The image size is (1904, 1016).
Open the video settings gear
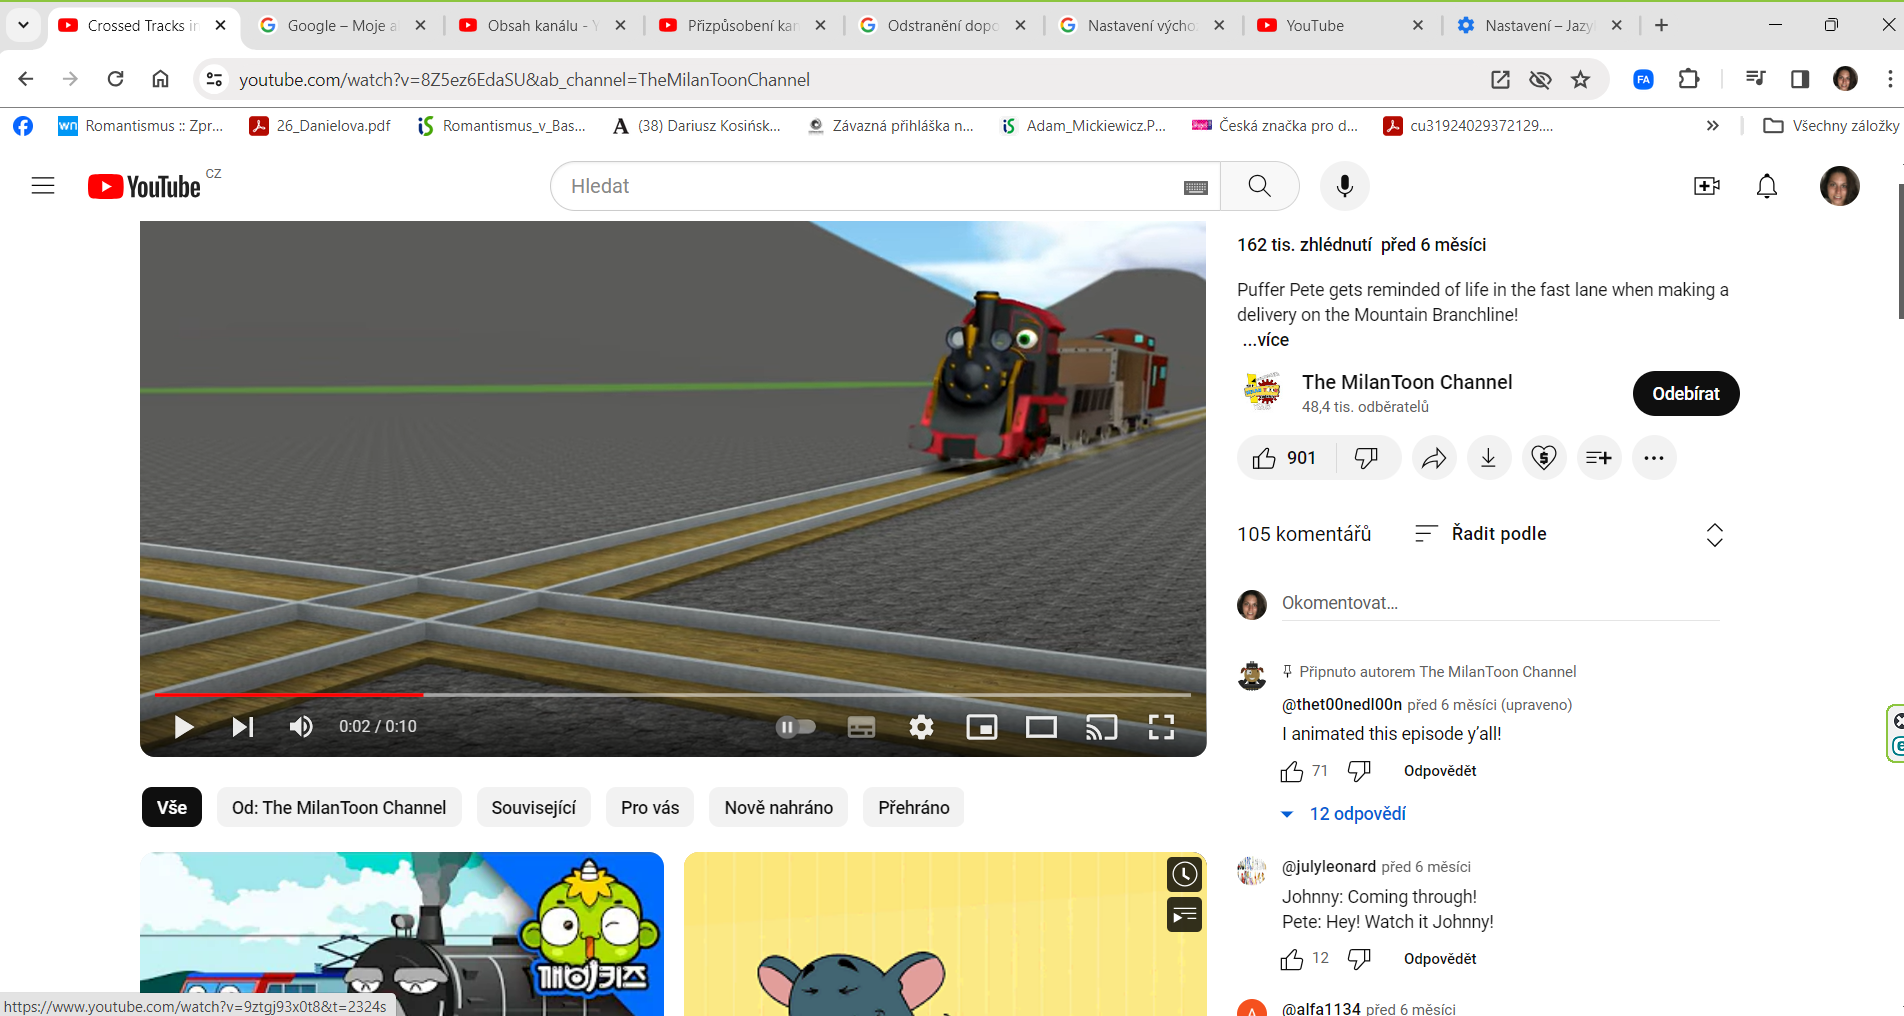click(x=921, y=727)
